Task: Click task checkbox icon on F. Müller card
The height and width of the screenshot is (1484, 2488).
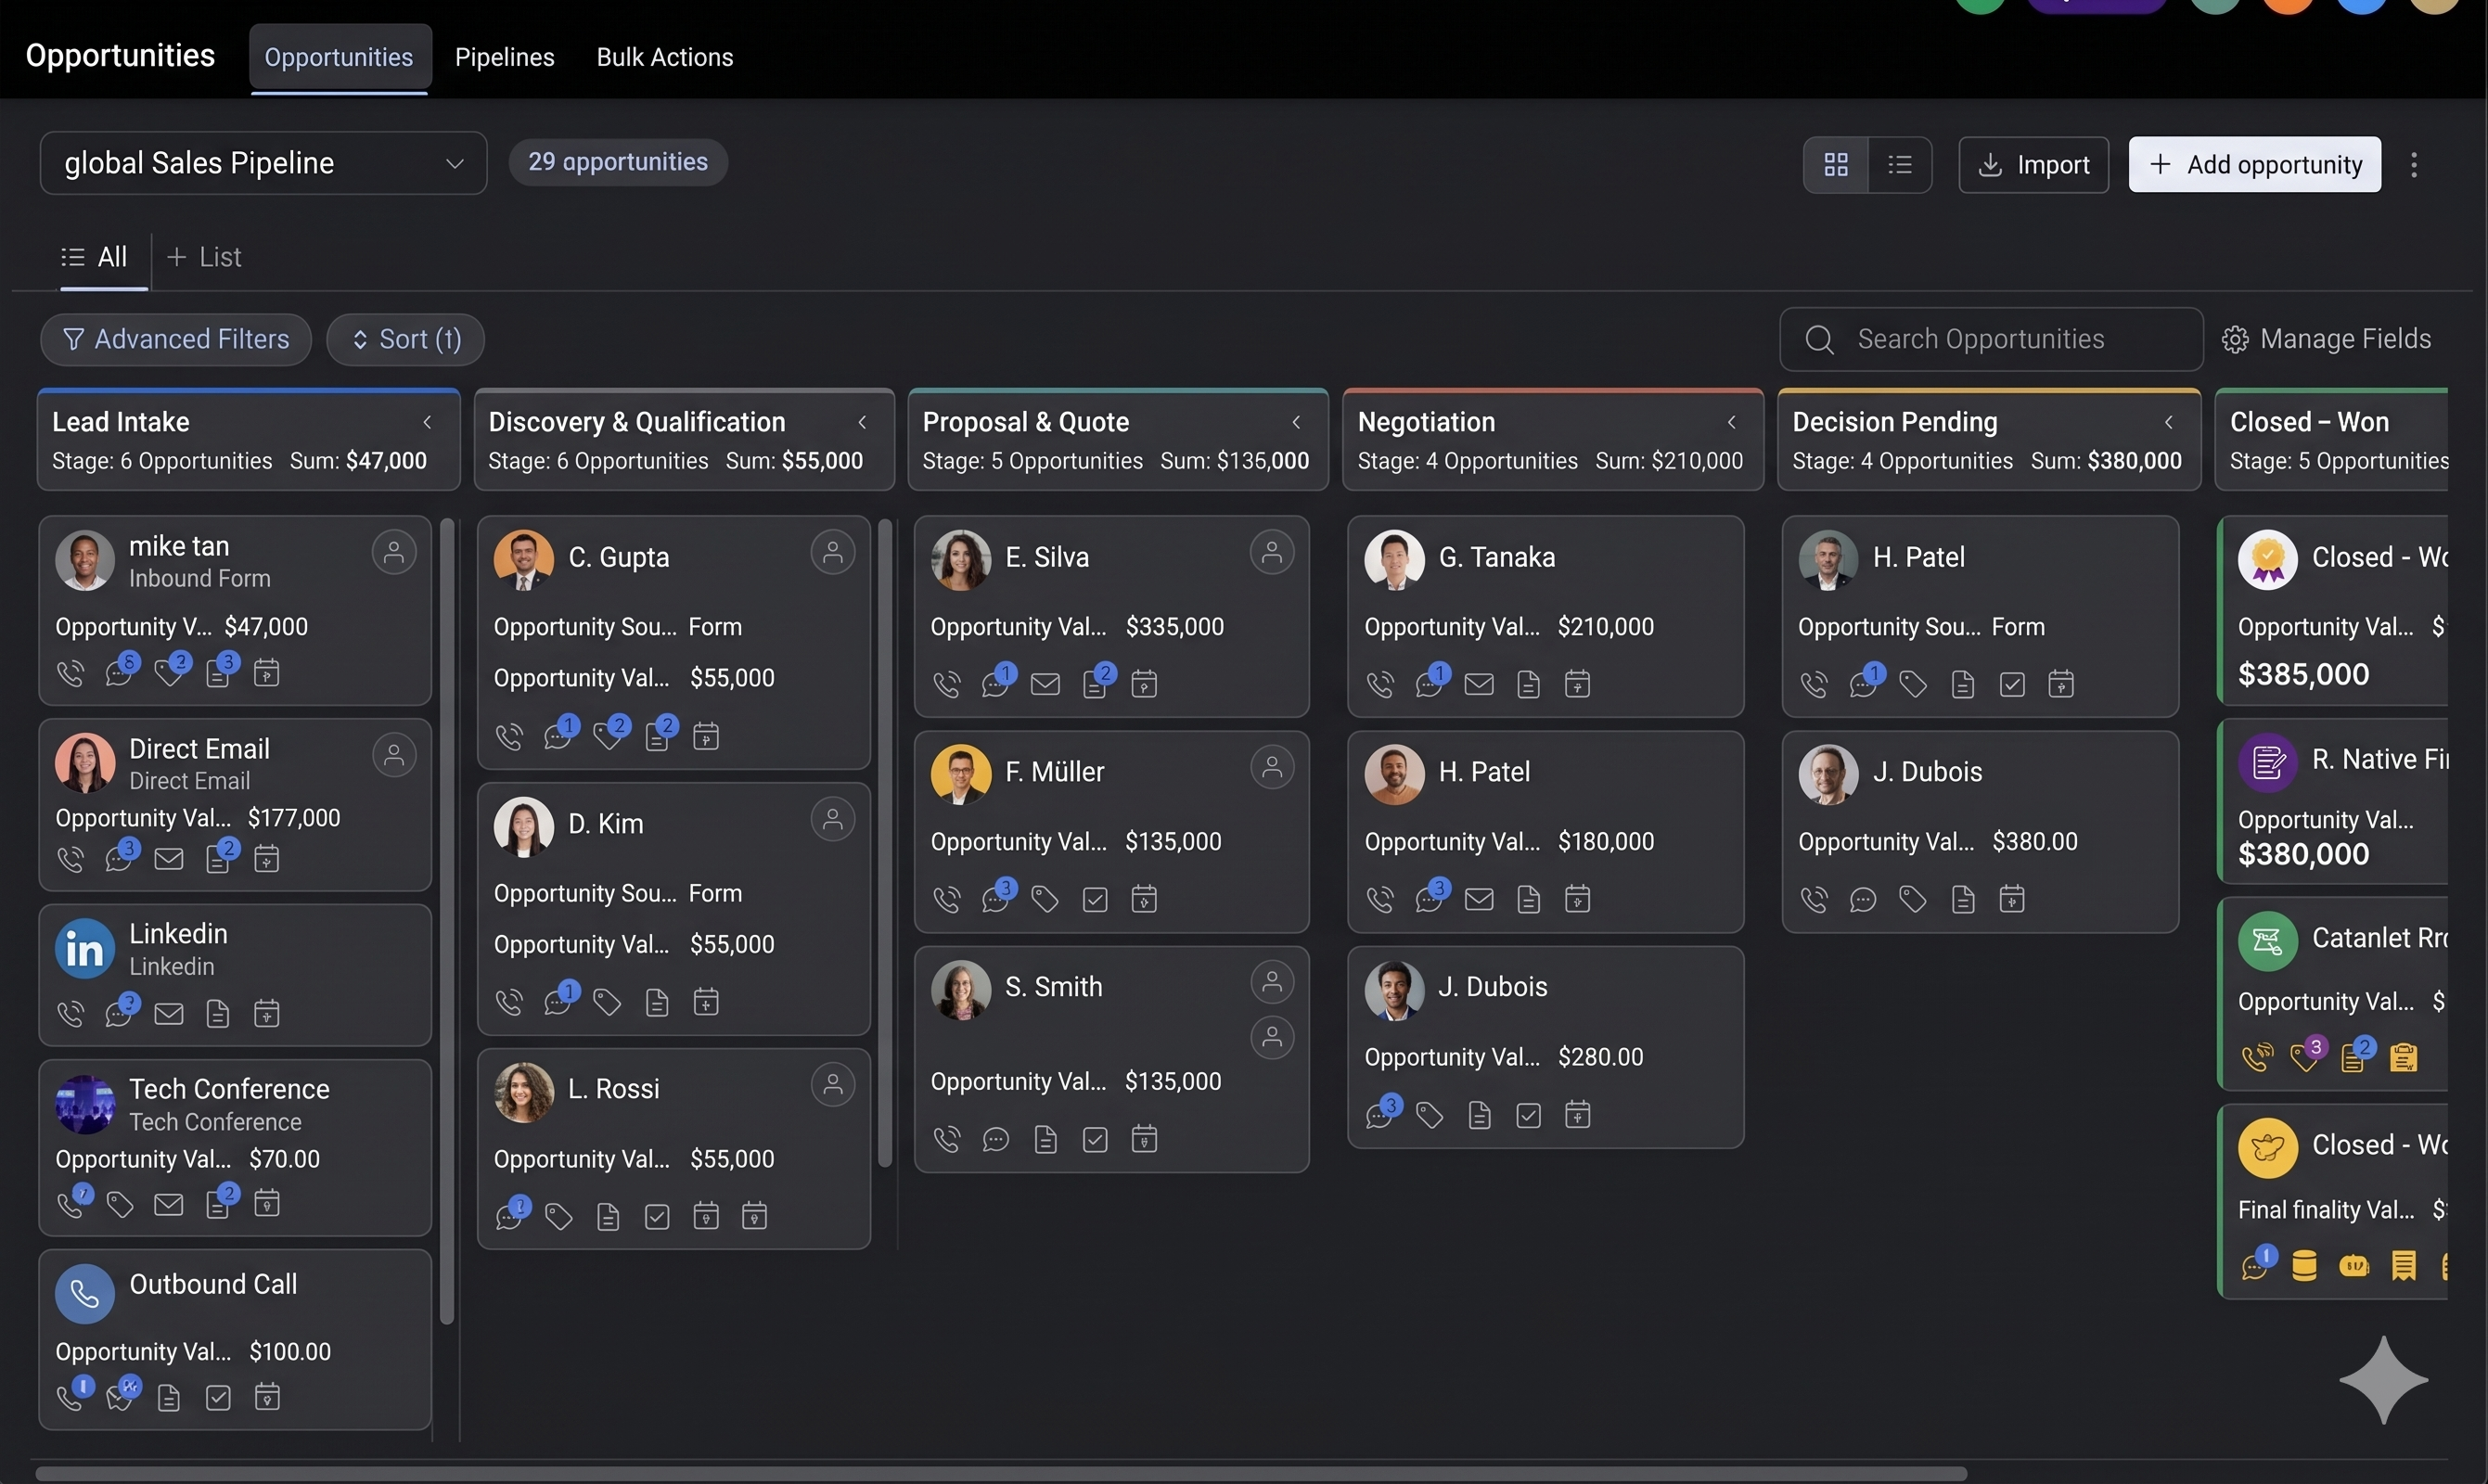Action: click(x=1095, y=899)
